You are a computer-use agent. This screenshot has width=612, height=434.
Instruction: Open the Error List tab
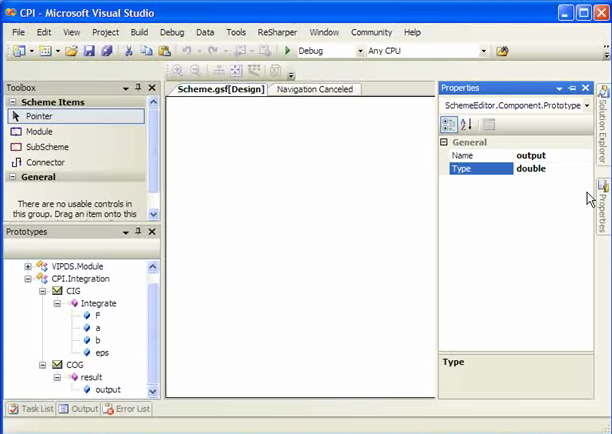pyautogui.click(x=127, y=409)
